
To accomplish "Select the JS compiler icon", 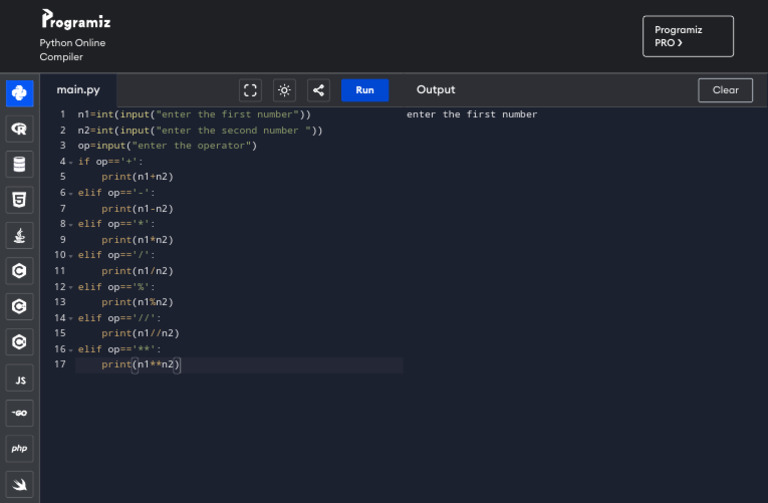I will 19,379.
